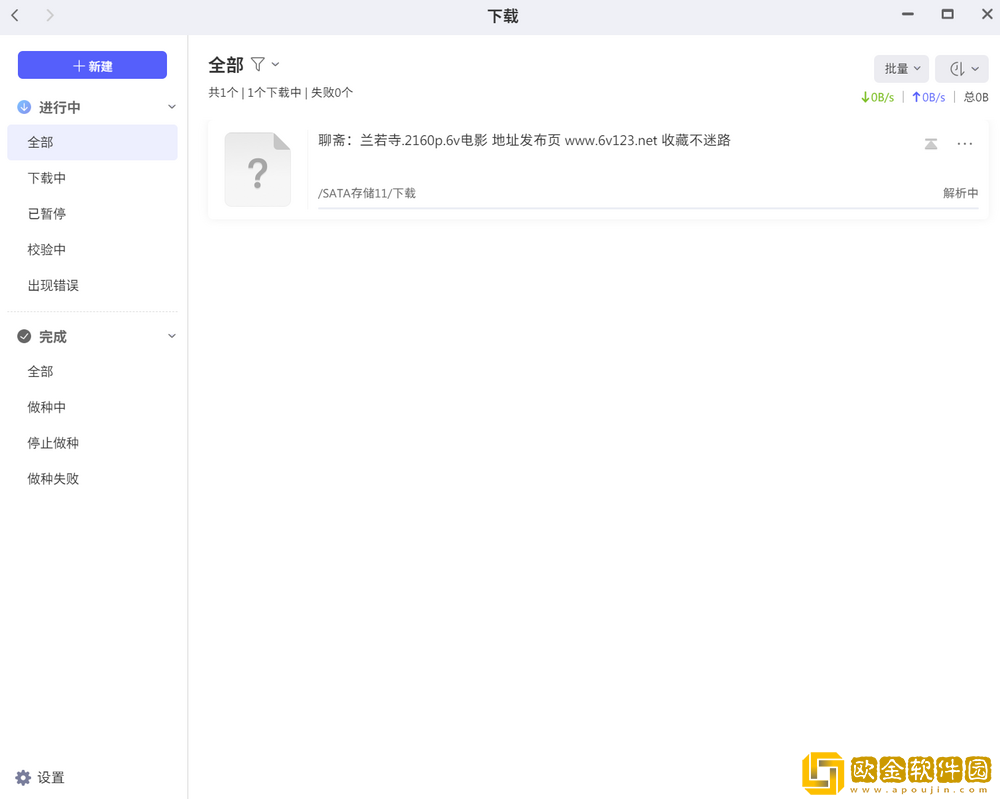The image size is (1000, 799).
Task: Select the 下载中 sidebar category
Action: pyautogui.click(x=53, y=177)
